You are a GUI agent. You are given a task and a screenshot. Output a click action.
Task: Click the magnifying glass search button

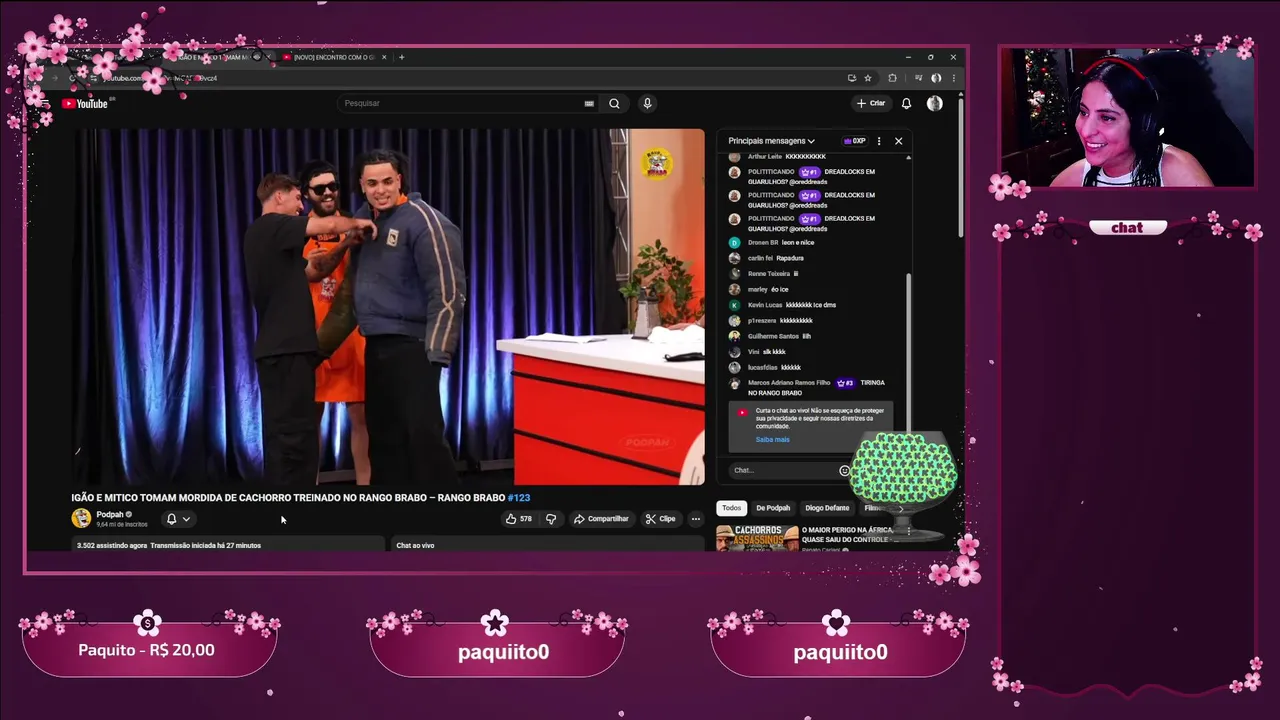[x=614, y=103]
